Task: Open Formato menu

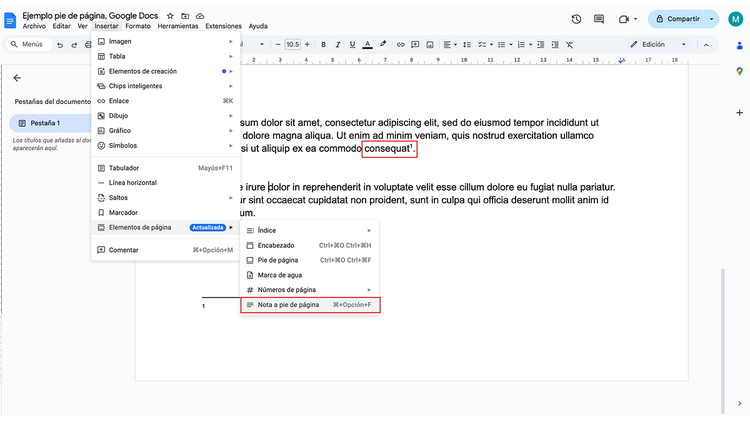Action: [138, 26]
